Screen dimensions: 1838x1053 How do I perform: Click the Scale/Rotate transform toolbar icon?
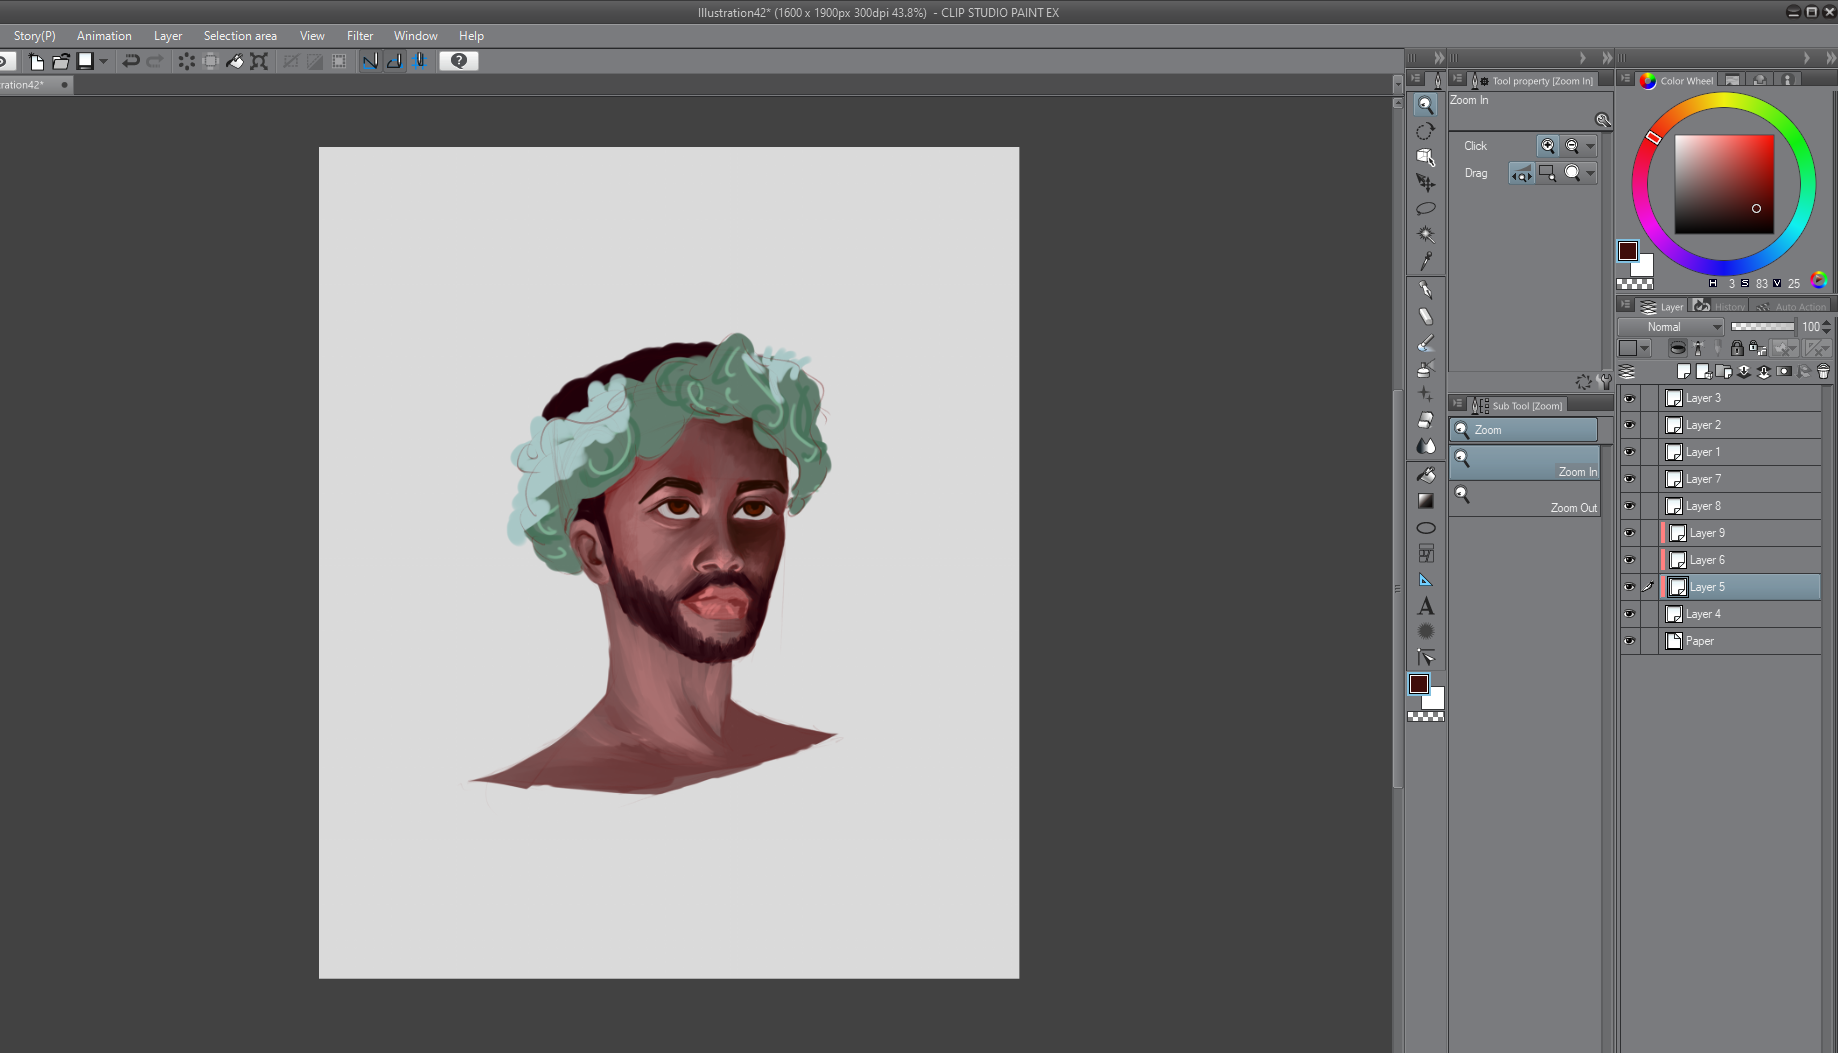(259, 61)
